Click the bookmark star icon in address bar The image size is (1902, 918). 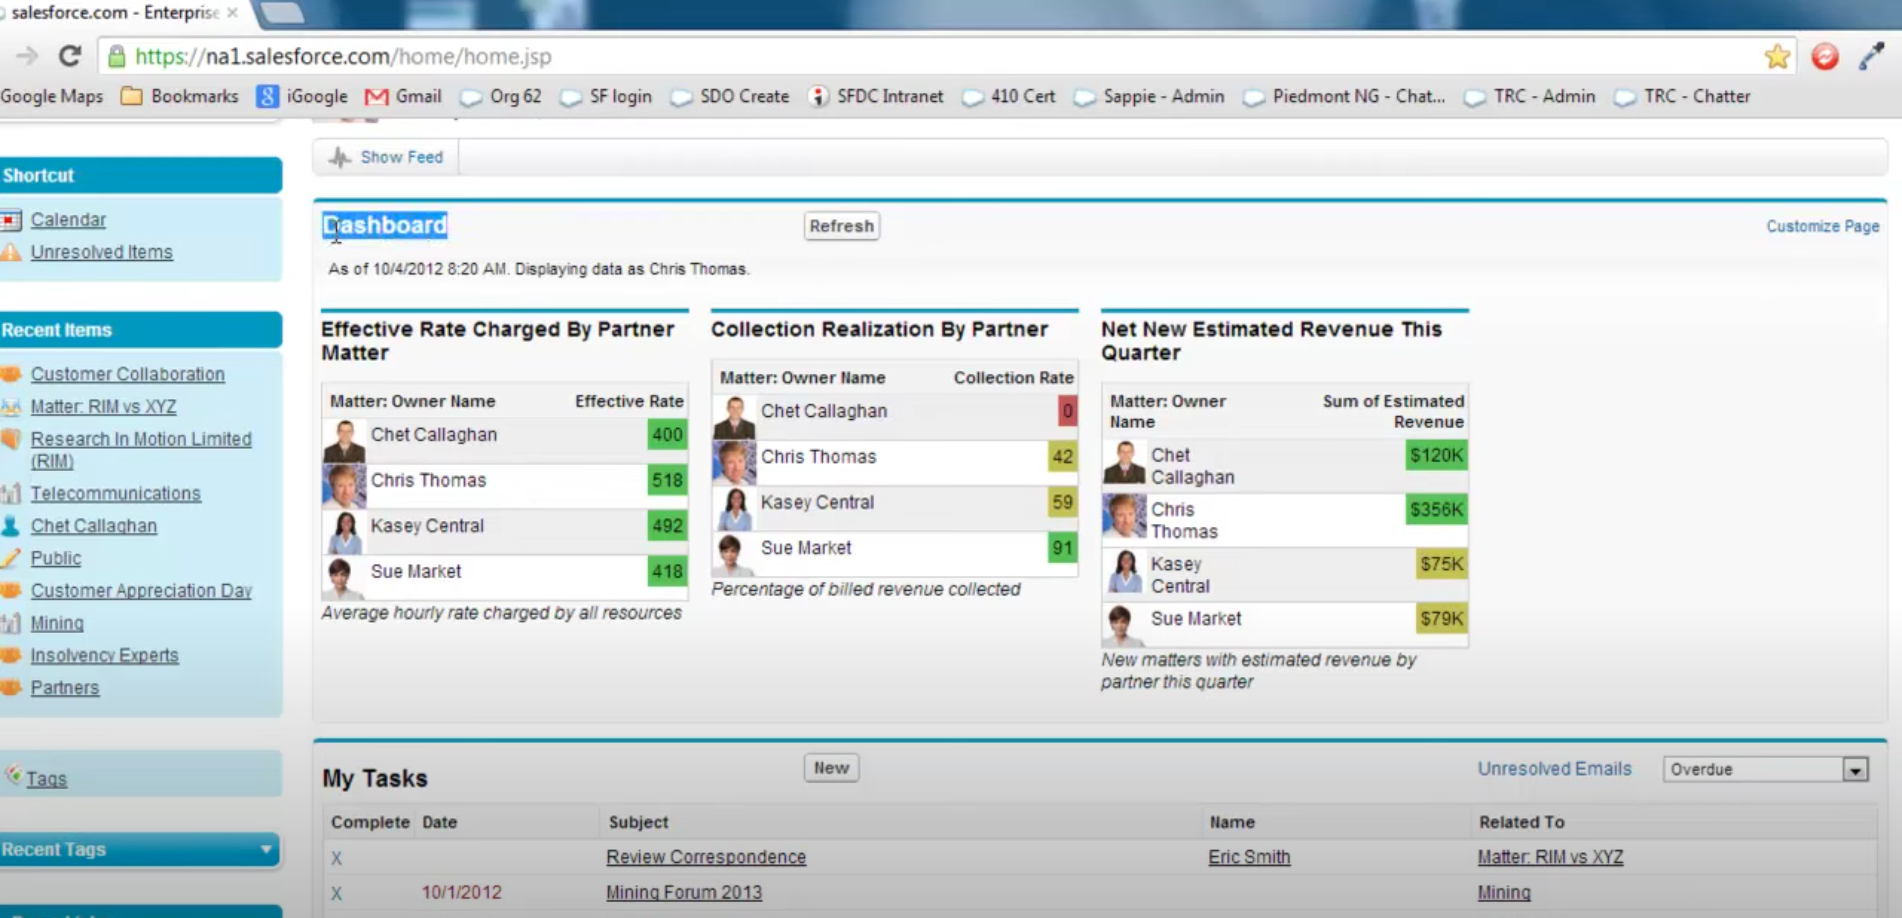(x=1777, y=56)
